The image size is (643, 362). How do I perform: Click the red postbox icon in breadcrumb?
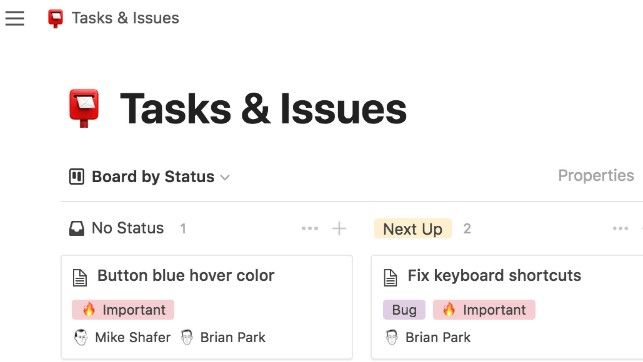click(x=55, y=18)
